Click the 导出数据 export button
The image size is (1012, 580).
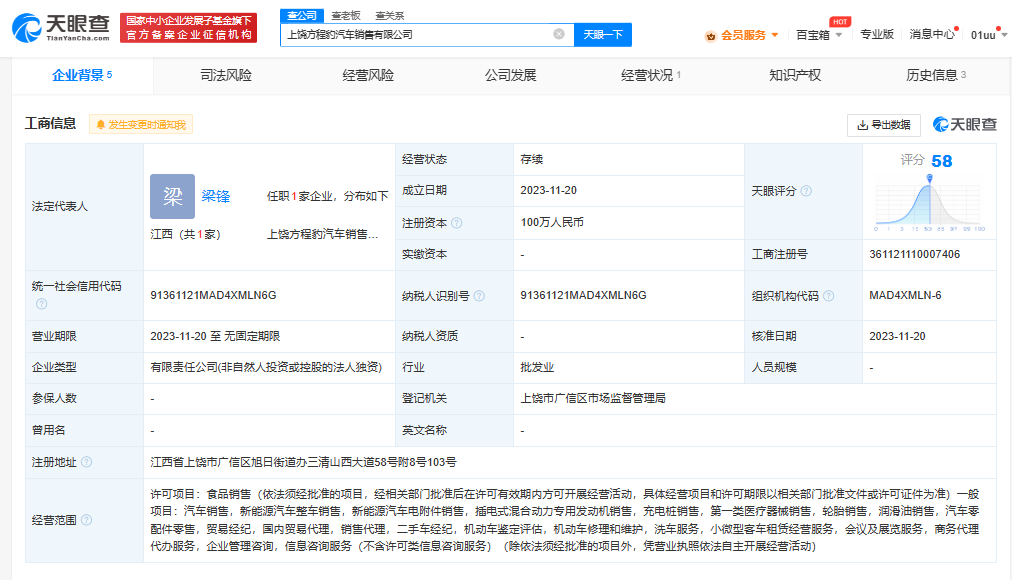point(884,125)
